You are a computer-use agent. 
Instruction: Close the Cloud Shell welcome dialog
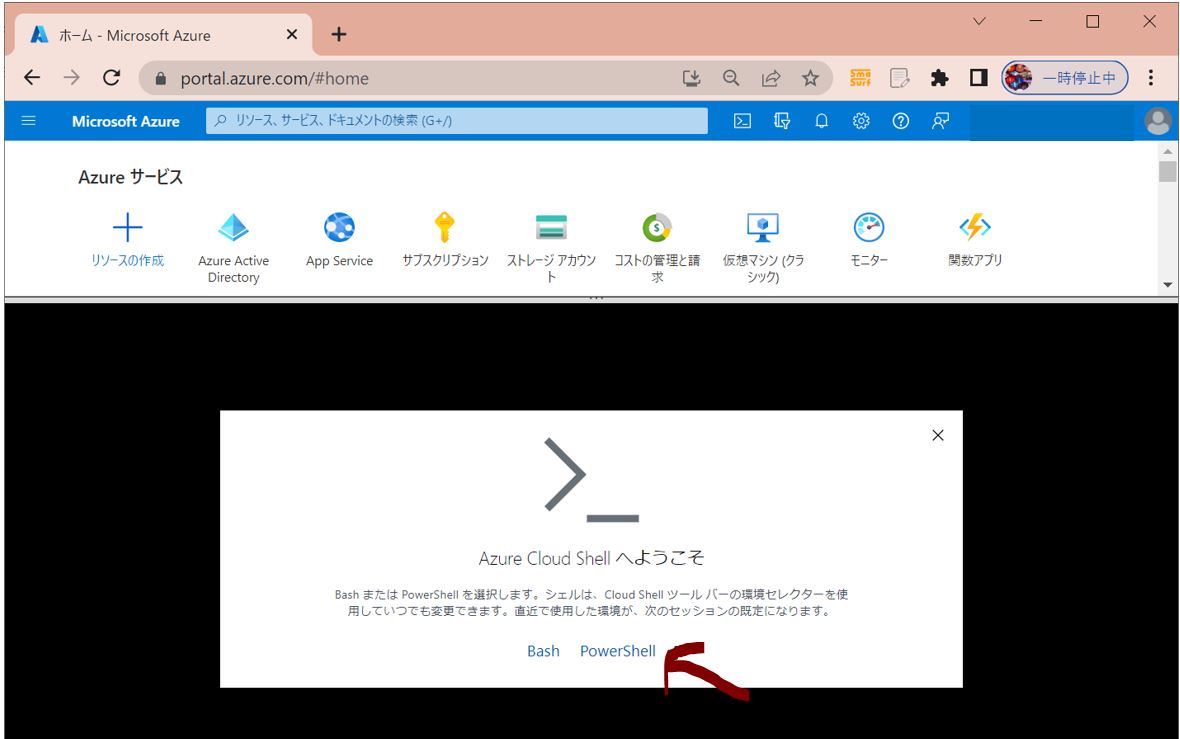point(937,435)
